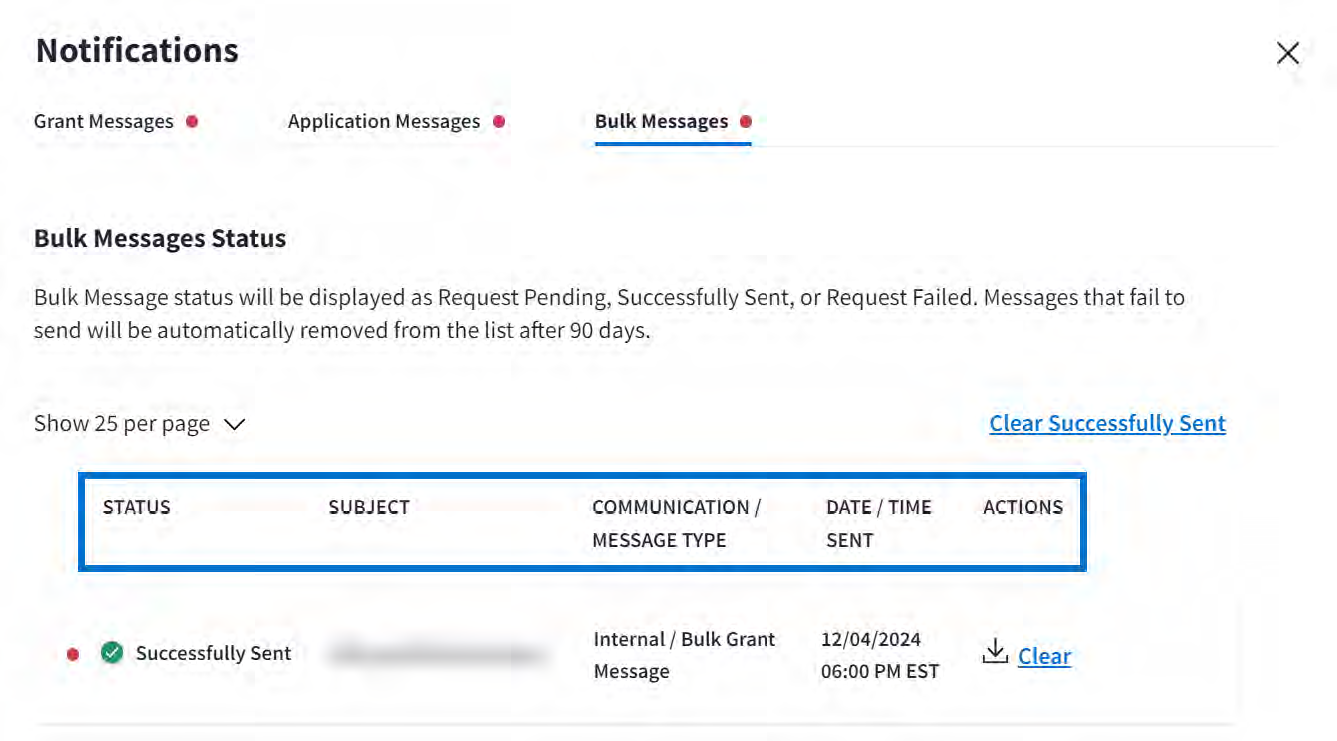Click the green checkmark status icon

pos(112,653)
